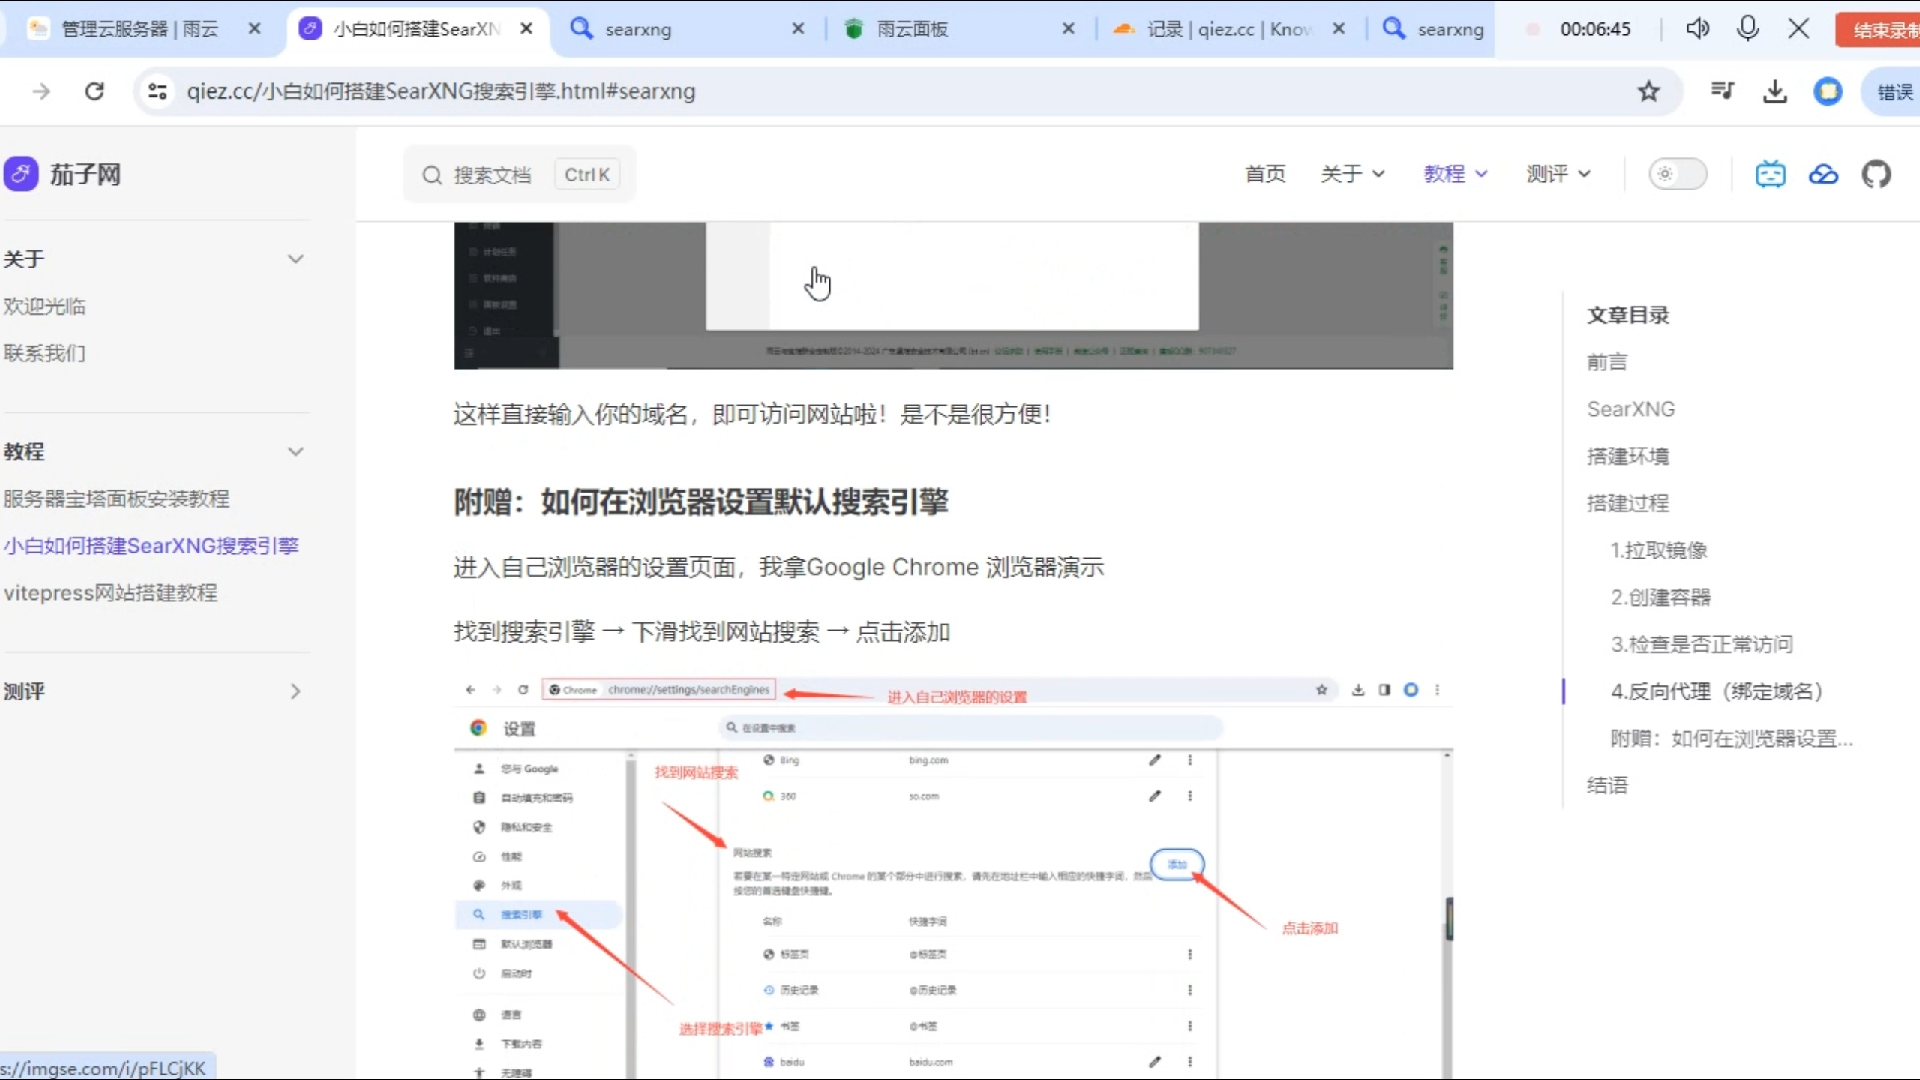Expand the 测评 dropdown in the top navigation
The height and width of the screenshot is (1080, 1920).
1558,174
